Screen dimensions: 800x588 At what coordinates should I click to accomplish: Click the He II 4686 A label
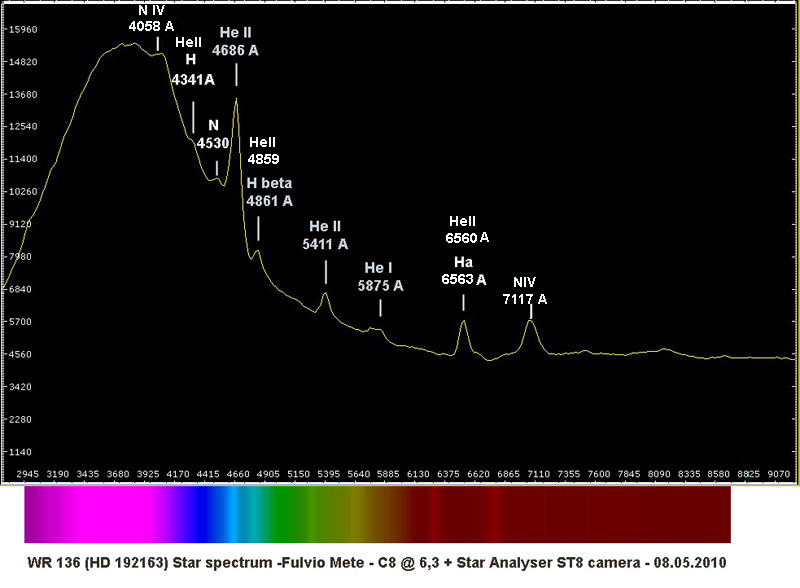tap(235, 41)
